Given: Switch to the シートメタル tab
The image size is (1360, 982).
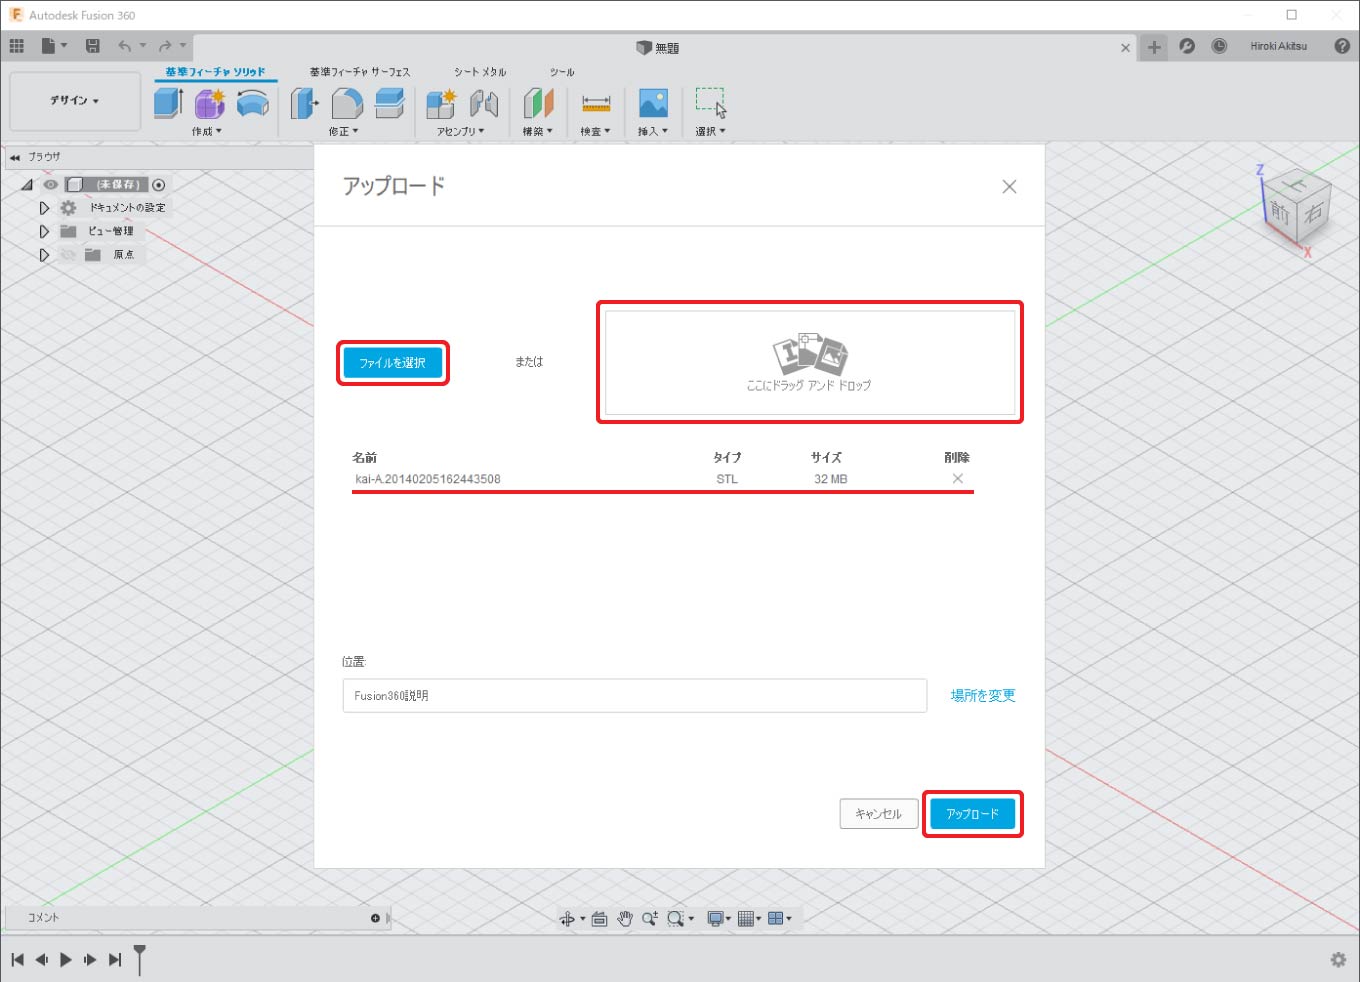Looking at the screenshot, I should (x=480, y=72).
